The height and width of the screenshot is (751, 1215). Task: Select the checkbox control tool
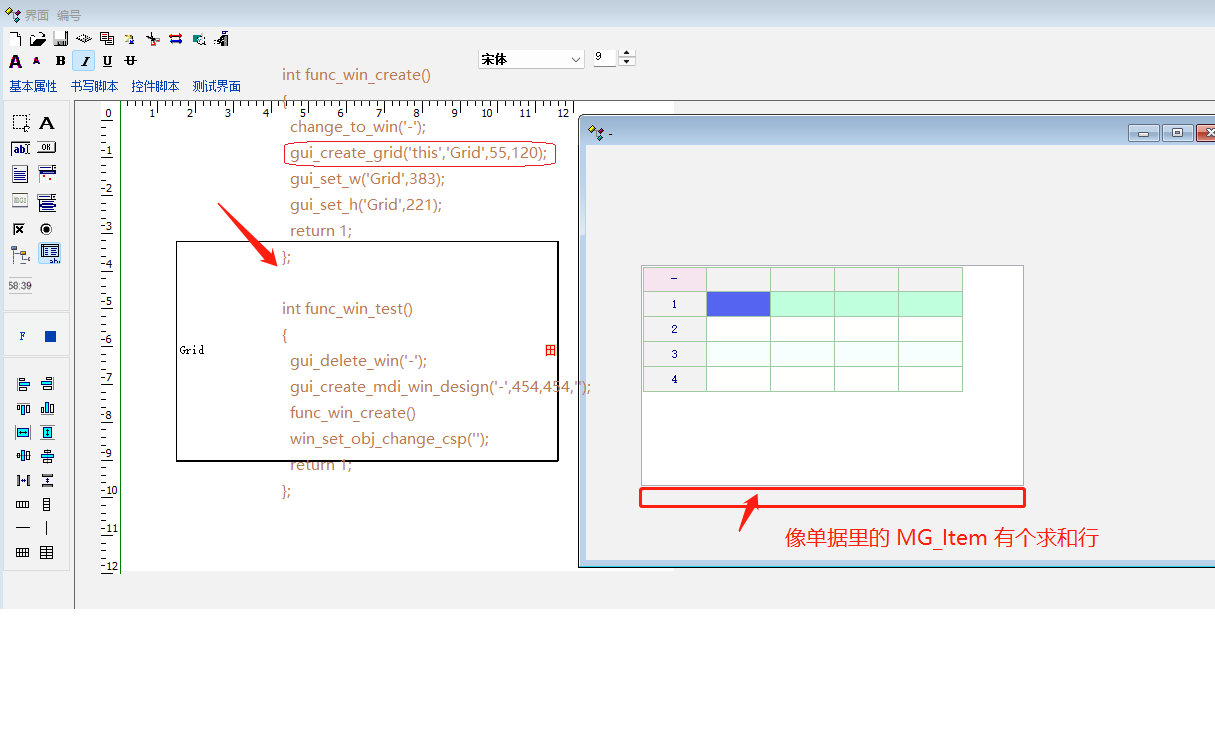(x=19, y=229)
